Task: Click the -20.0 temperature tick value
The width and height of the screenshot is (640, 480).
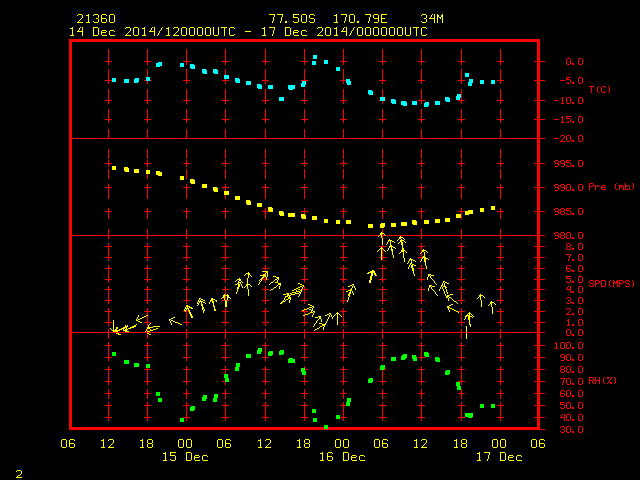Action: [x=569, y=139]
